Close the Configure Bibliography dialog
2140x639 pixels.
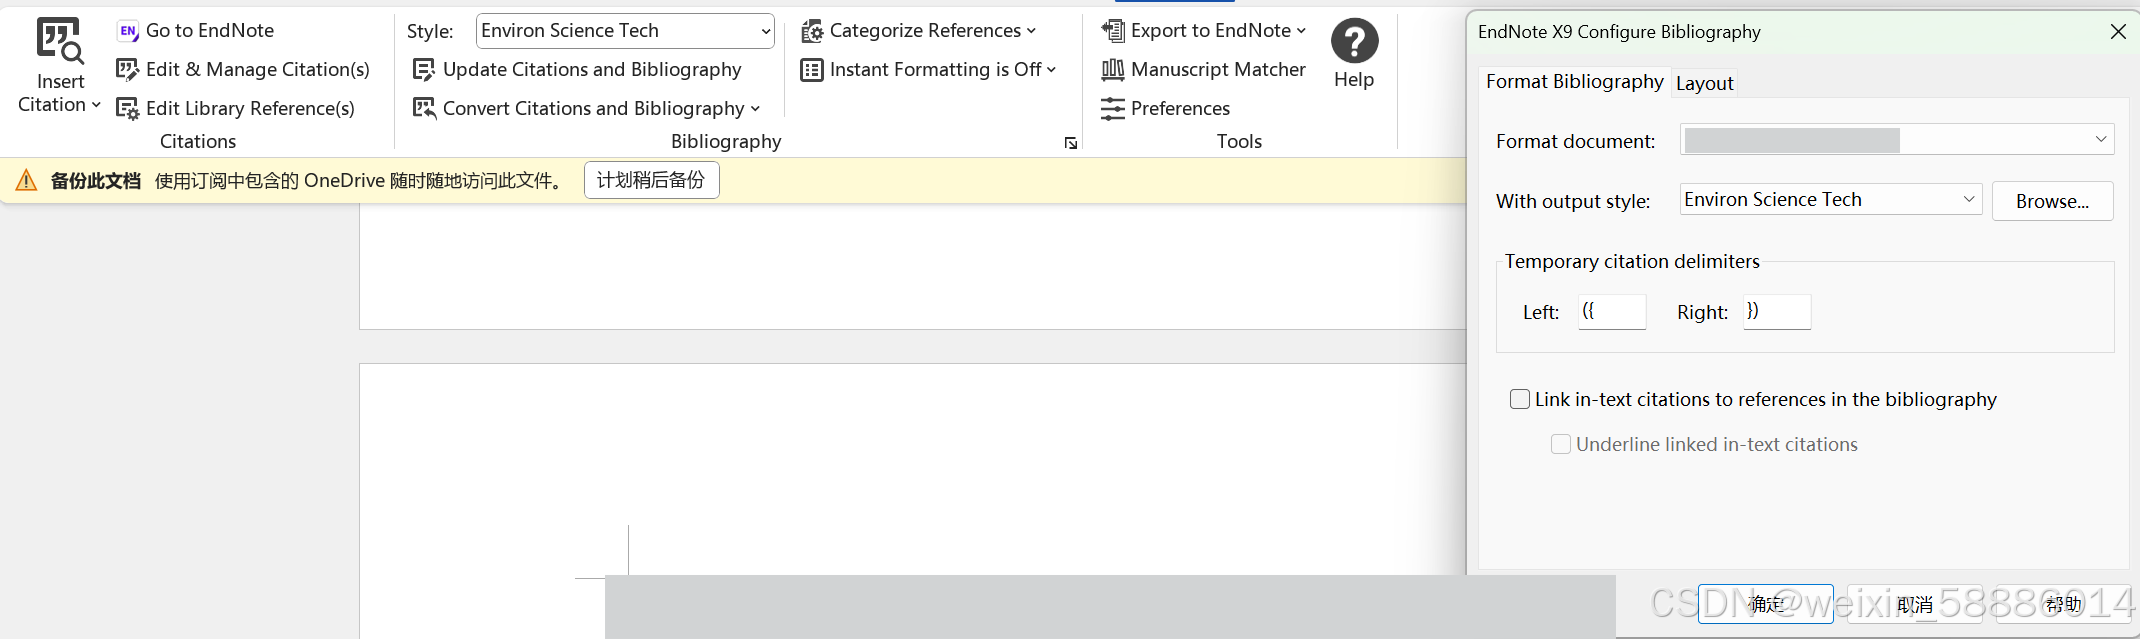(2118, 32)
